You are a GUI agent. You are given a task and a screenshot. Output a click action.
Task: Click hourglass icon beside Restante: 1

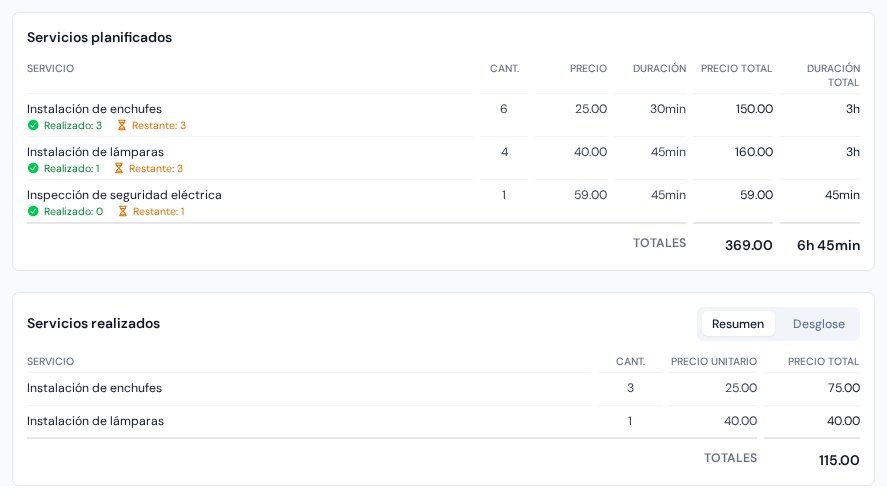pyautogui.click(x=122, y=211)
